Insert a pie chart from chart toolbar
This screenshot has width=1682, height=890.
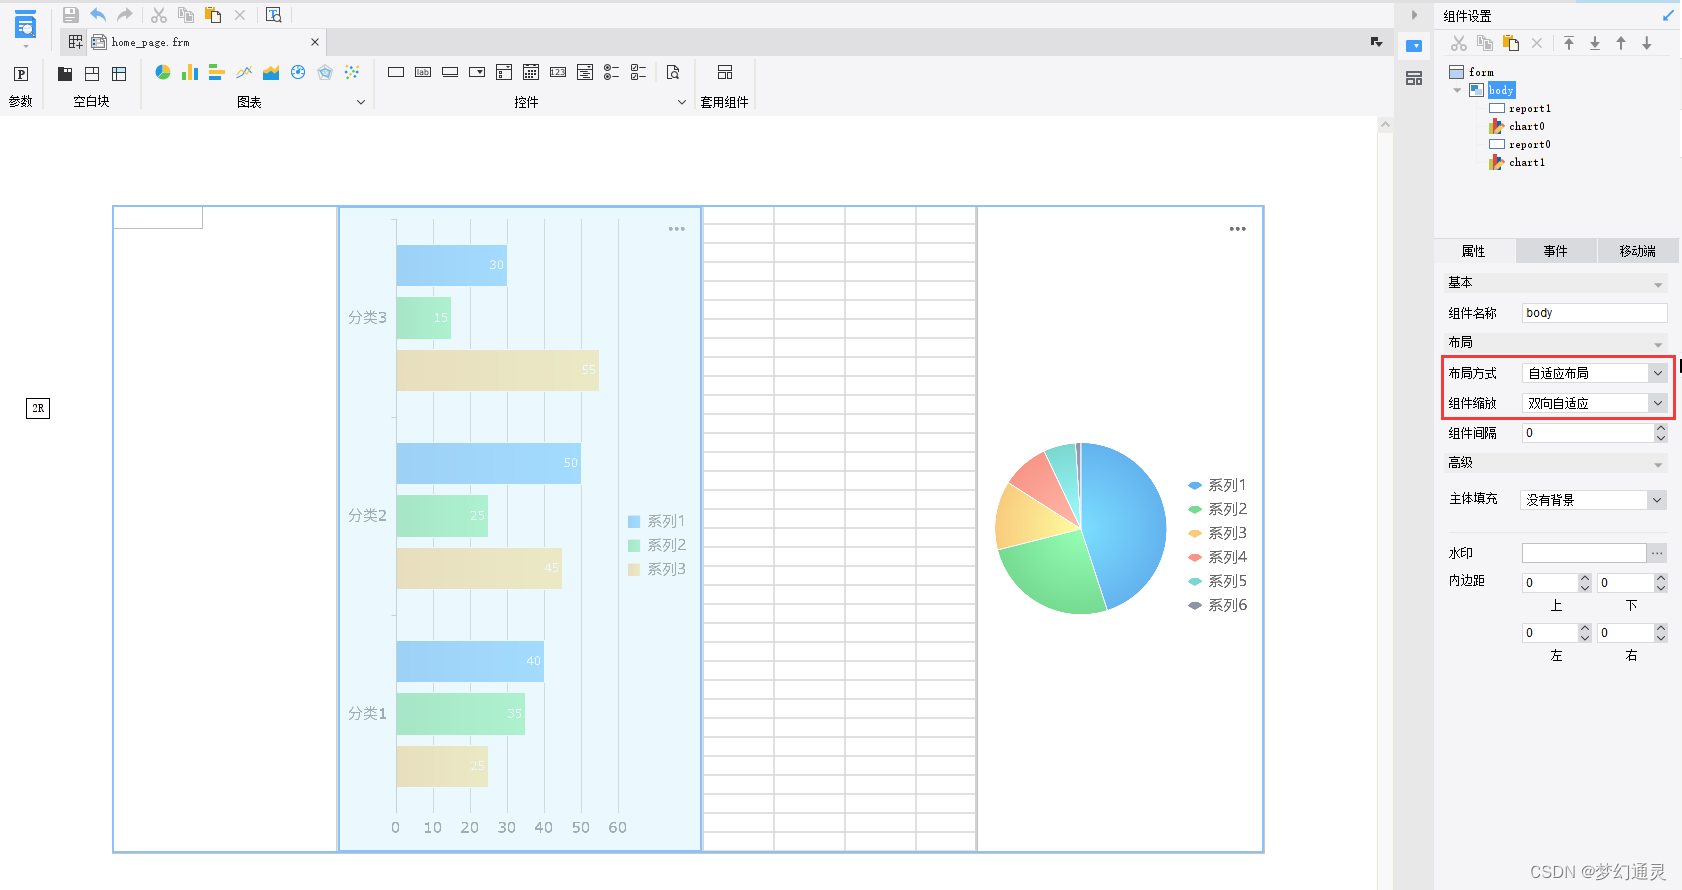point(163,72)
